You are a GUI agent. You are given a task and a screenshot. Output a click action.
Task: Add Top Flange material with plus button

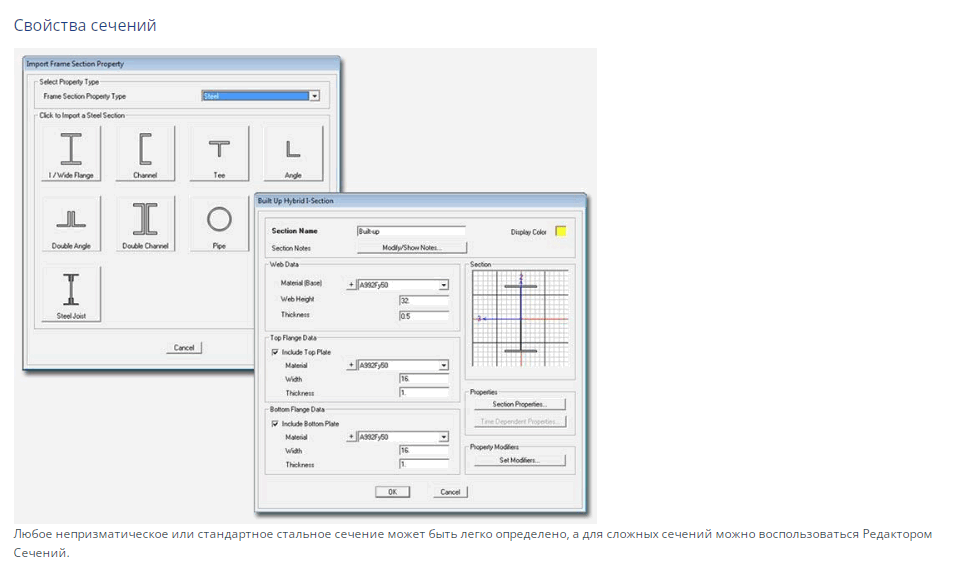(351, 365)
